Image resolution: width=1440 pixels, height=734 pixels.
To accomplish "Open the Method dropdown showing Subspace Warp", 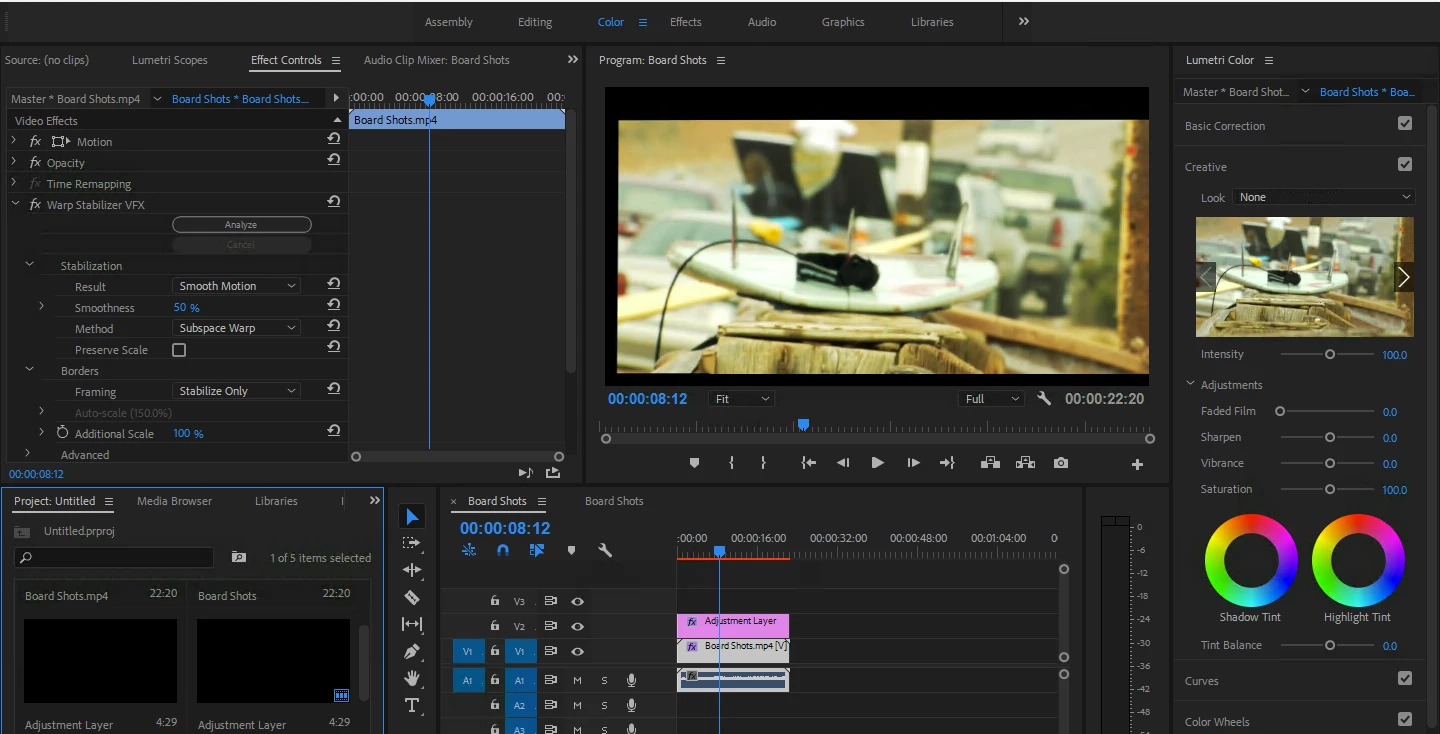I will 237,328.
